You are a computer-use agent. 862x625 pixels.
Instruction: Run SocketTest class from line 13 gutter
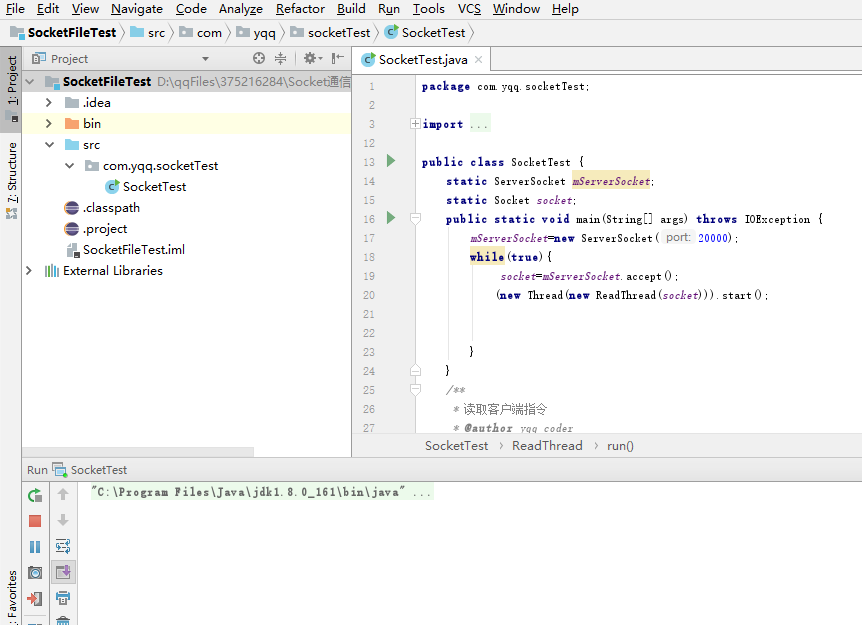pos(391,161)
